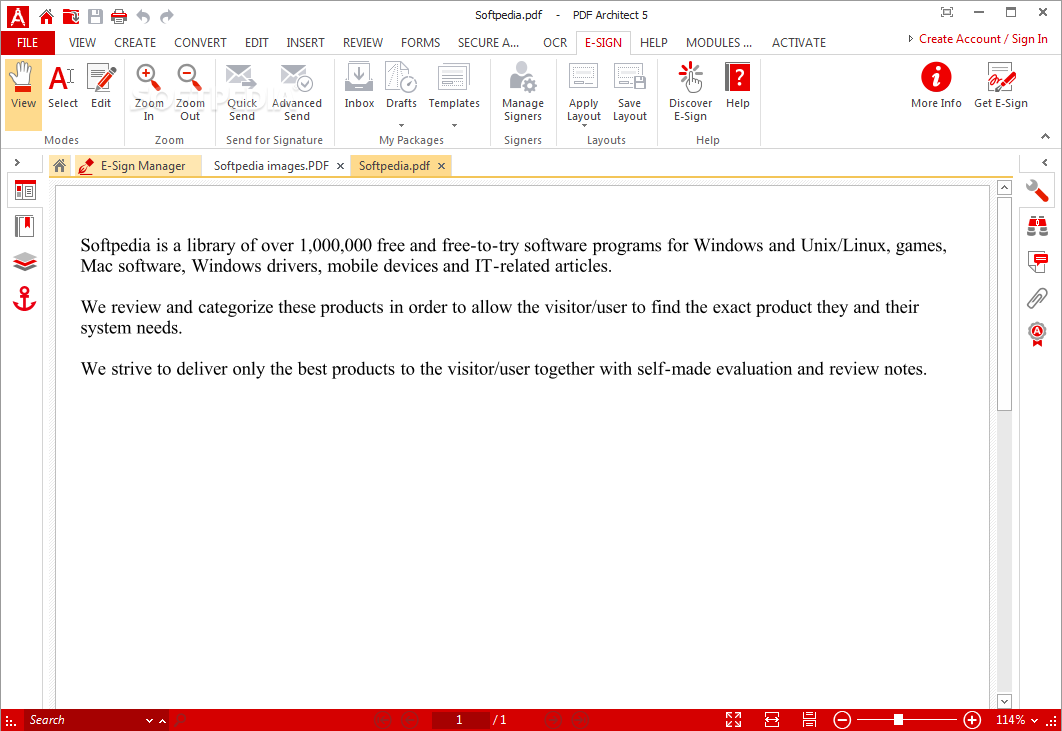Close the Softpedia images.PDF tab
1062x731 pixels.
340,166
